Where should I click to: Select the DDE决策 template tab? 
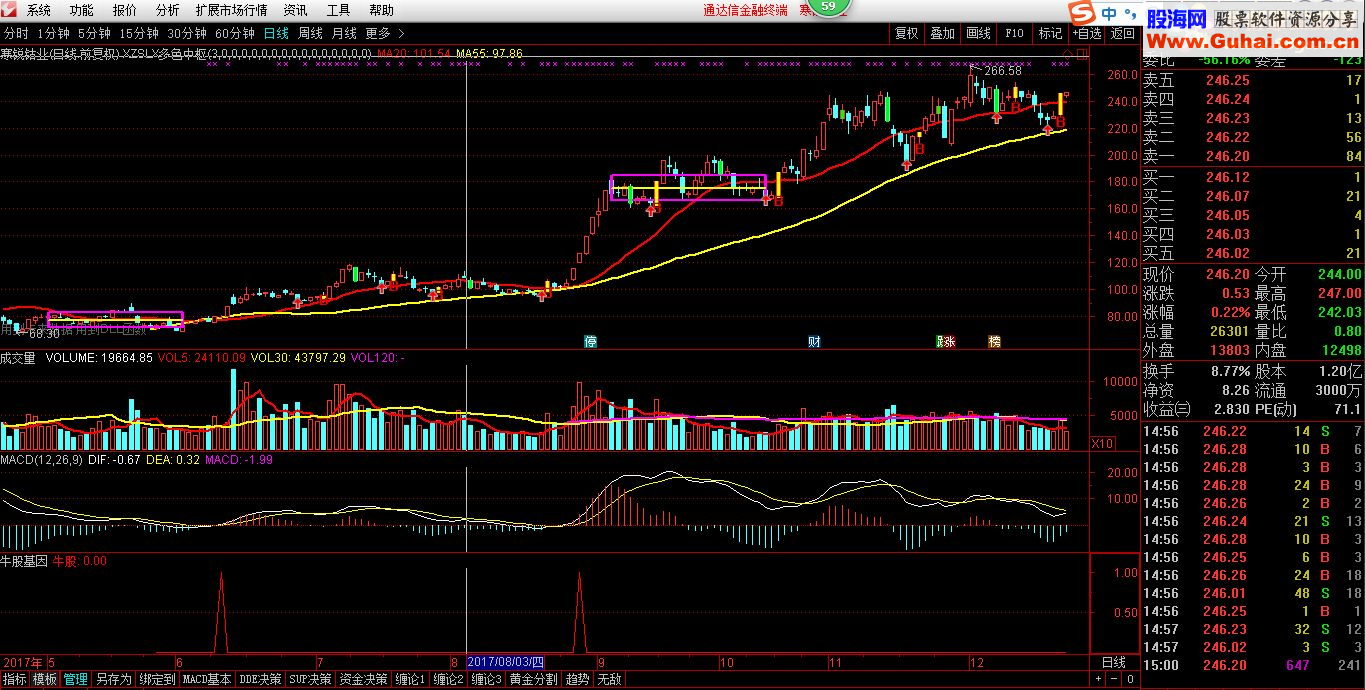(x=260, y=679)
